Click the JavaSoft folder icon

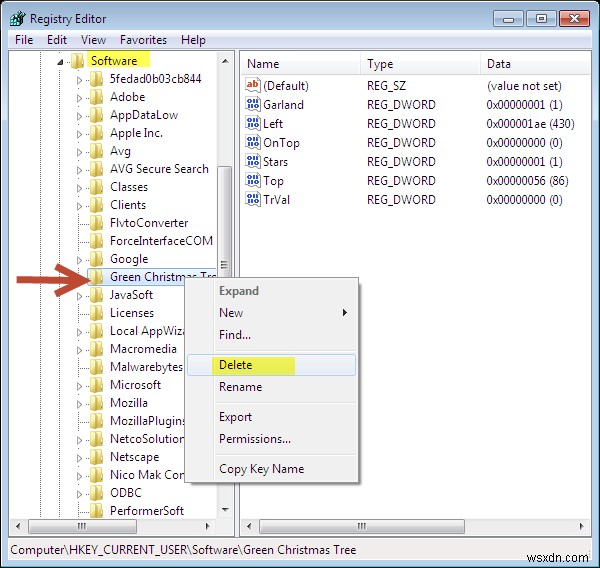[x=96, y=295]
